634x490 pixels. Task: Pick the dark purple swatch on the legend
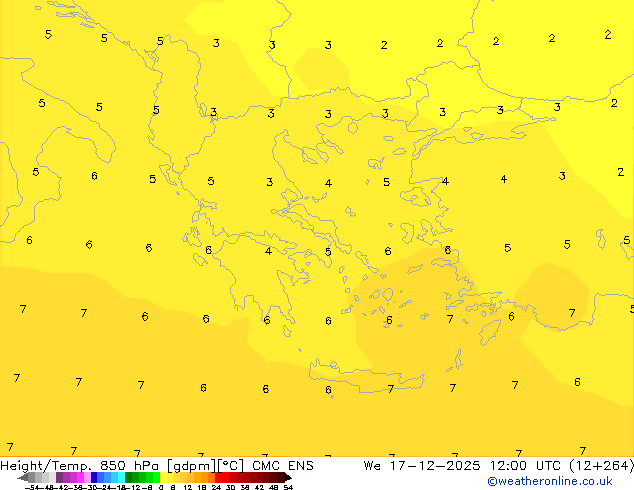59,477
